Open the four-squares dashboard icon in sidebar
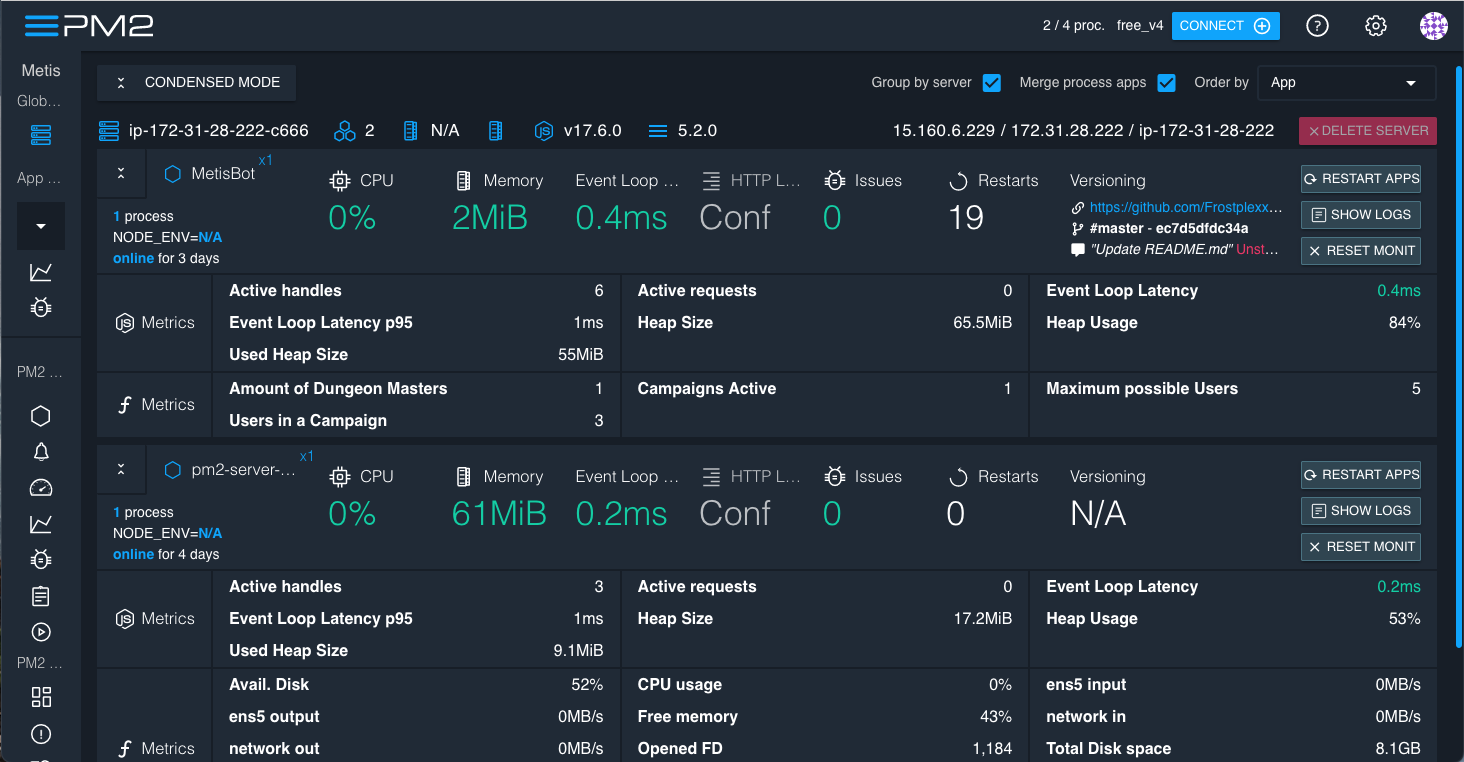 point(41,697)
